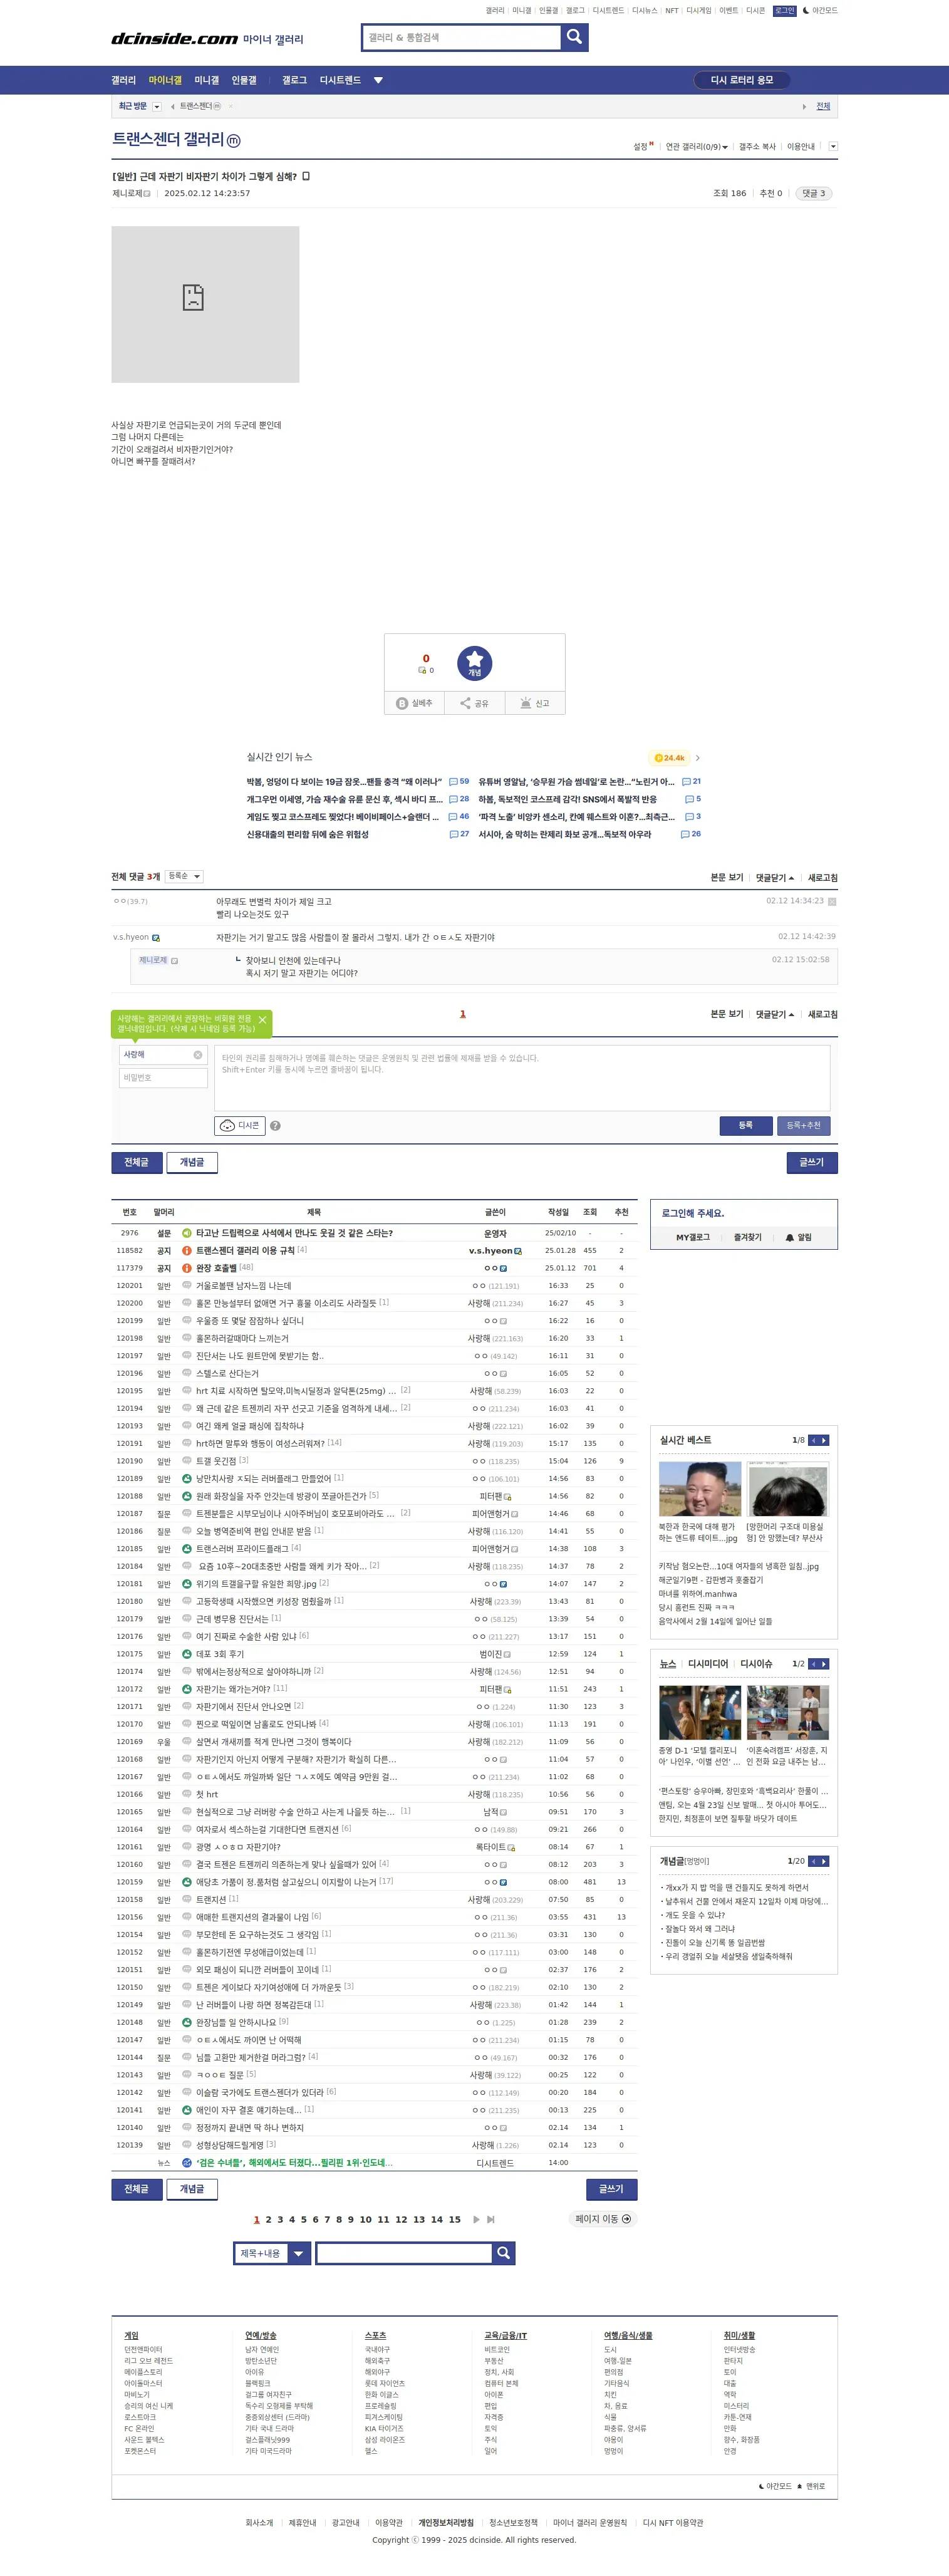Screen dimensions: 949x2576
Task: Open the 페이지 이동 control
Action: [603, 2219]
